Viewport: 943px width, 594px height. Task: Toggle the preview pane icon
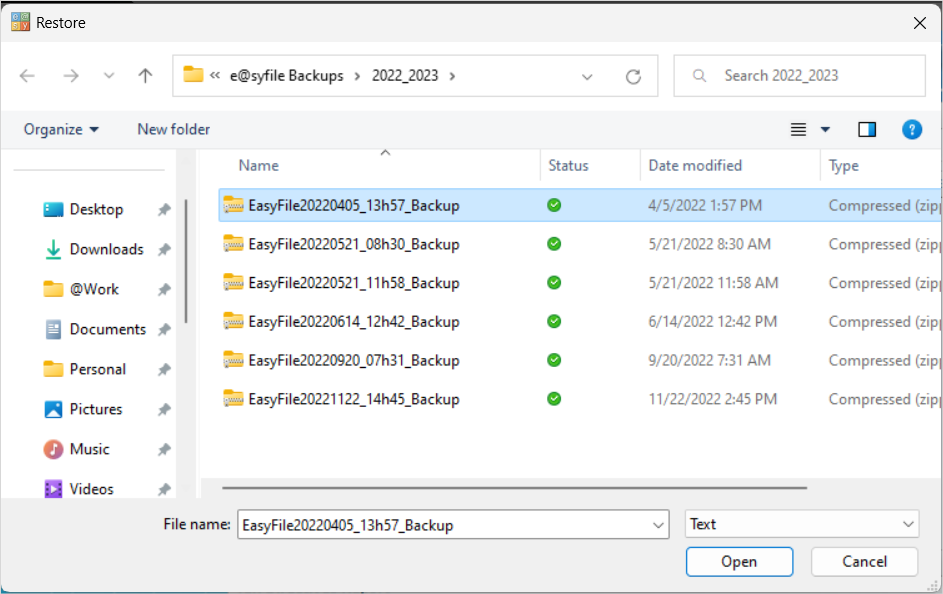click(867, 129)
